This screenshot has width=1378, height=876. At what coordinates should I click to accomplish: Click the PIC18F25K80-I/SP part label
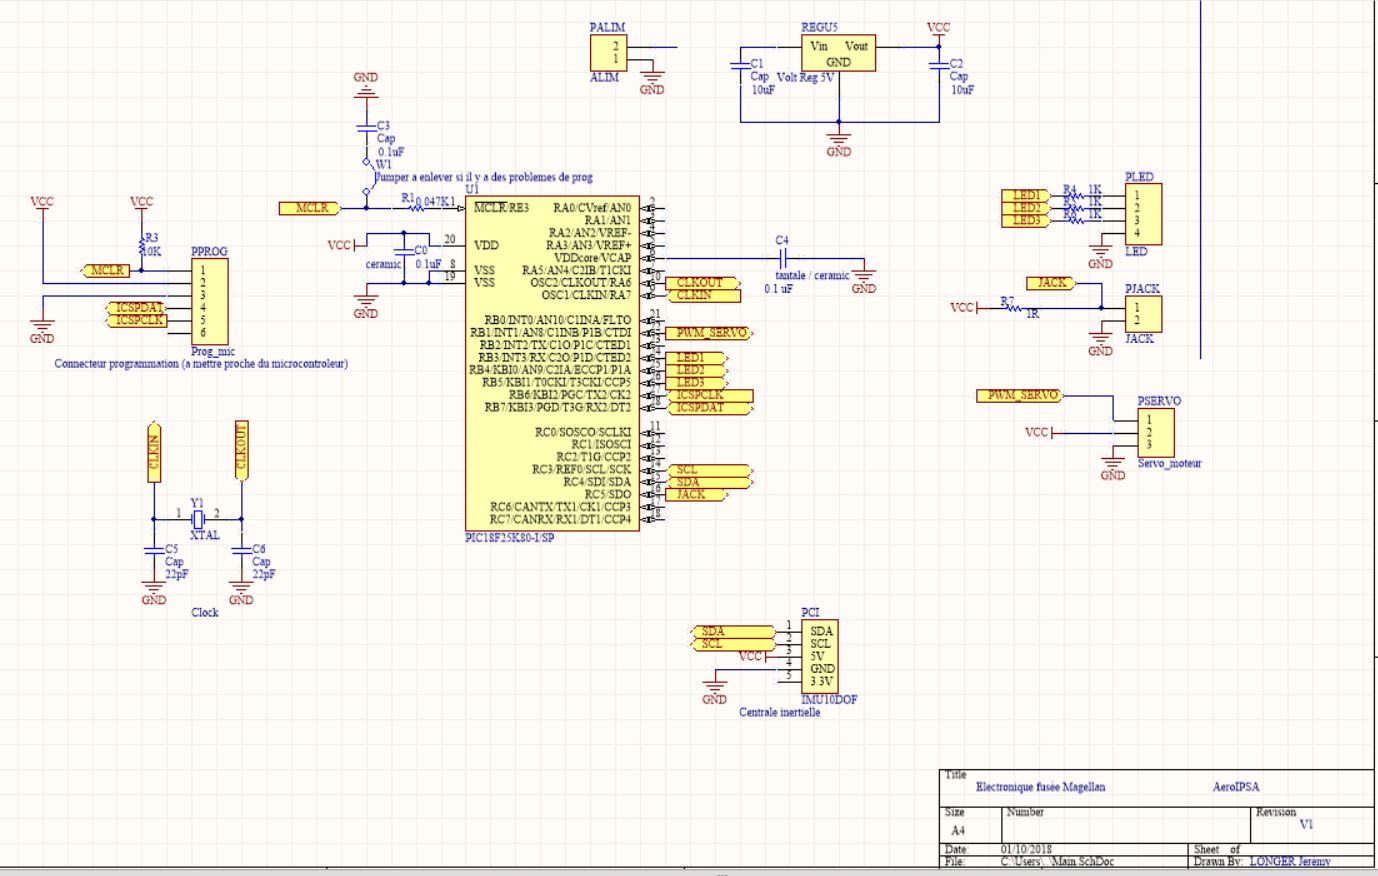click(510, 538)
